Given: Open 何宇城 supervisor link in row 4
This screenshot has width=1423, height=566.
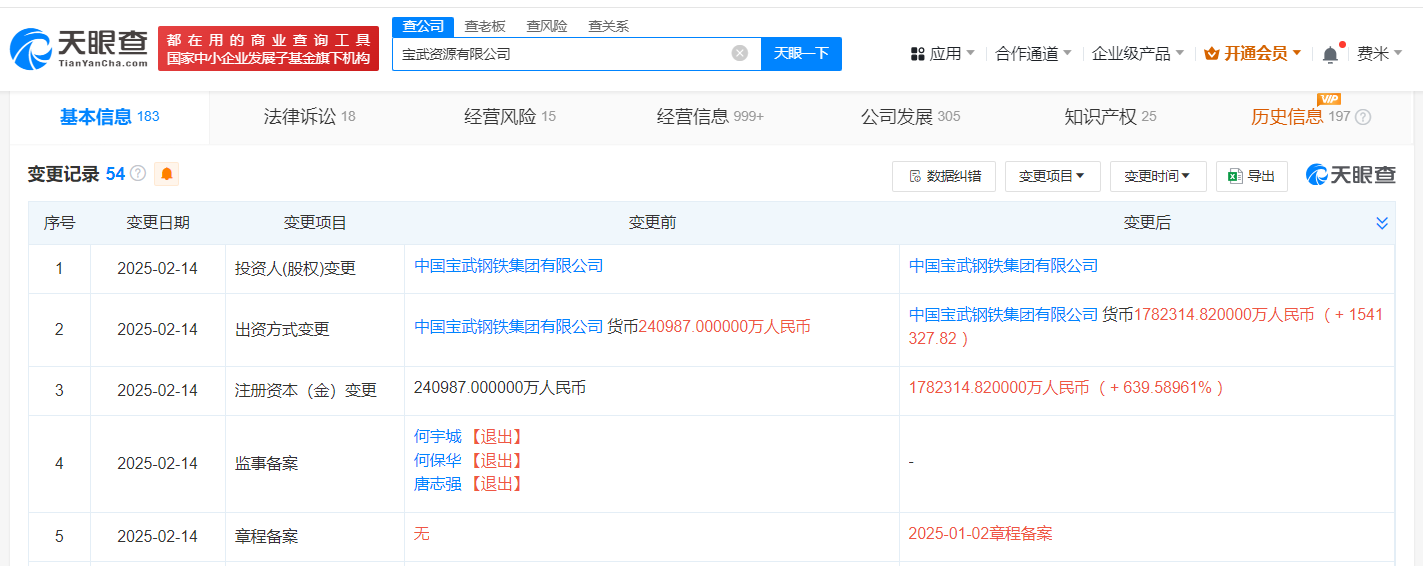Looking at the screenshot, I should tap(438, 437).
